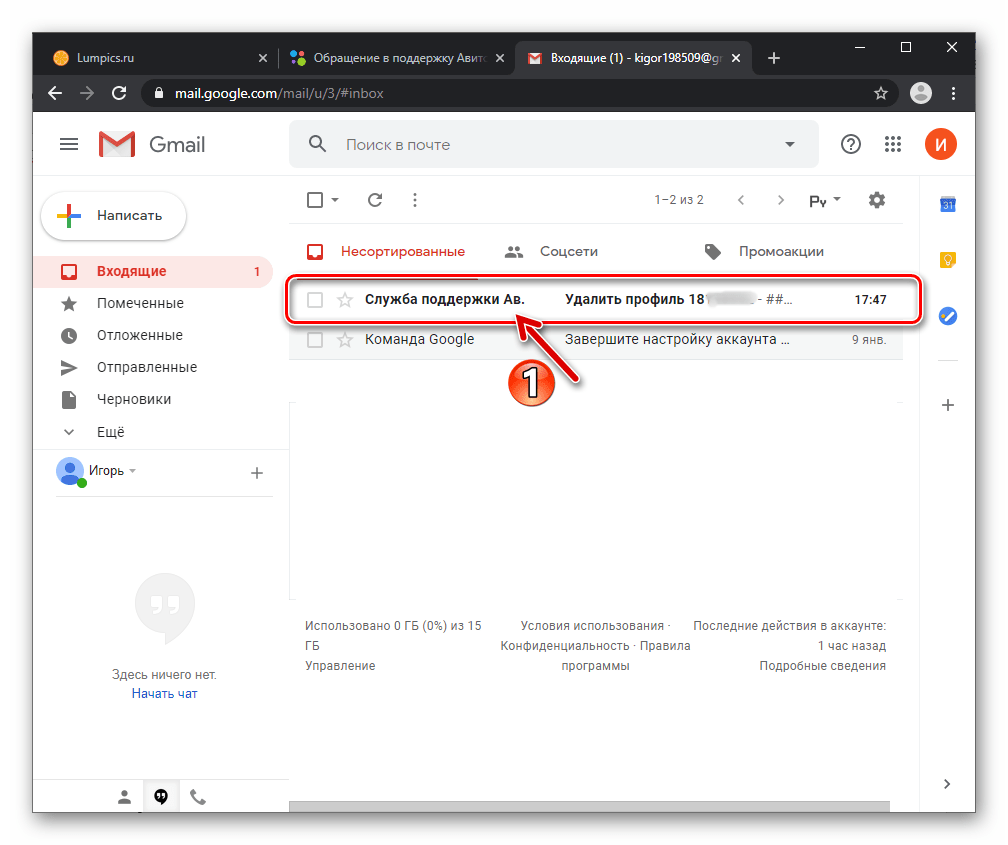Image resolution: width=1008 pixels, height=845 pixels.
Task: Open the Игорь status dropdown
Action: click(x=112, y=471)
